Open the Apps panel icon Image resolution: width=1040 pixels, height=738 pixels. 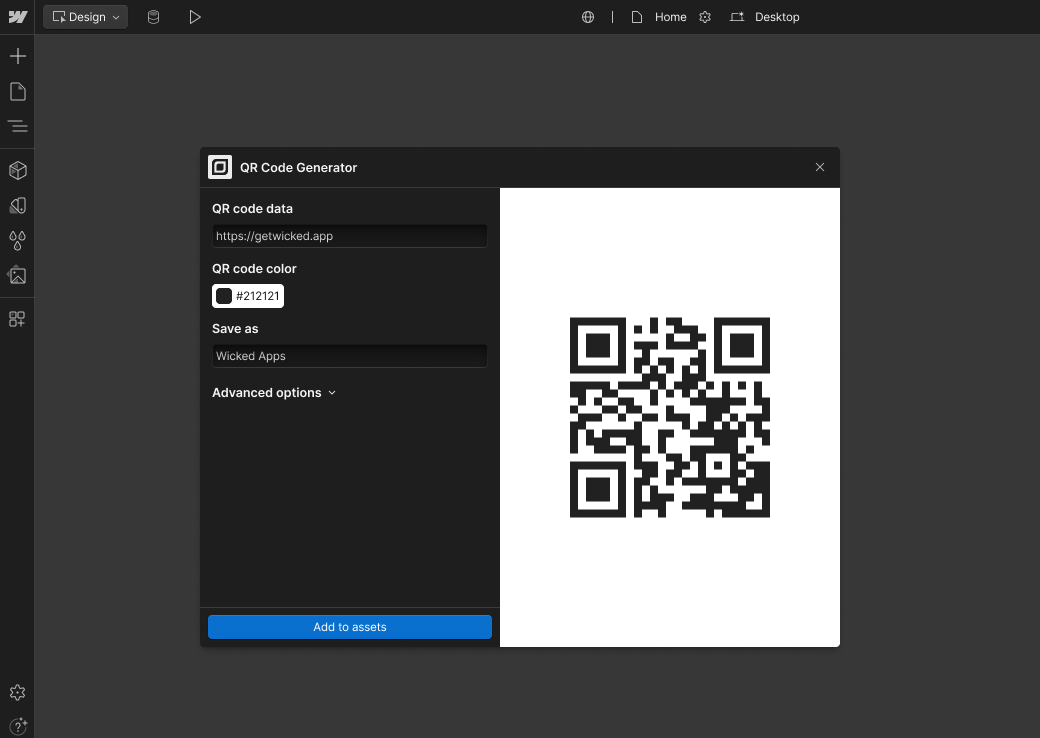17,319
